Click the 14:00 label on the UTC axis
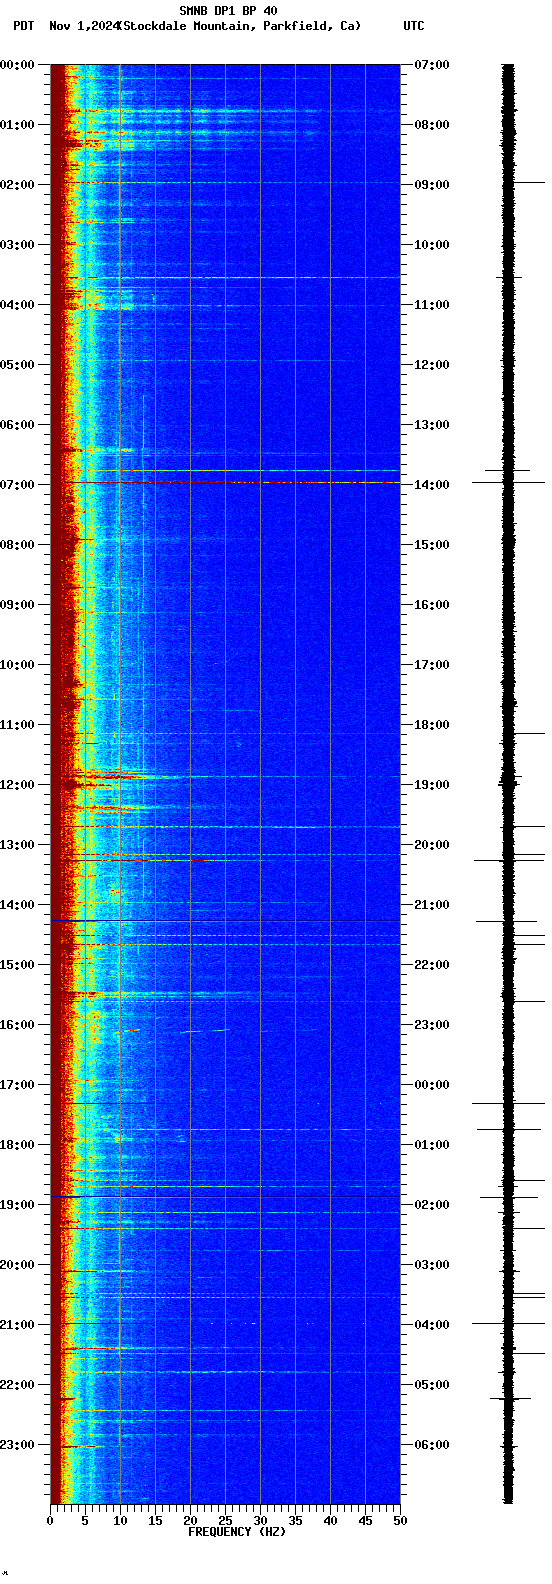Image resolution: width=552 pixels, height=1584 pixels. (x=432, y=485)
